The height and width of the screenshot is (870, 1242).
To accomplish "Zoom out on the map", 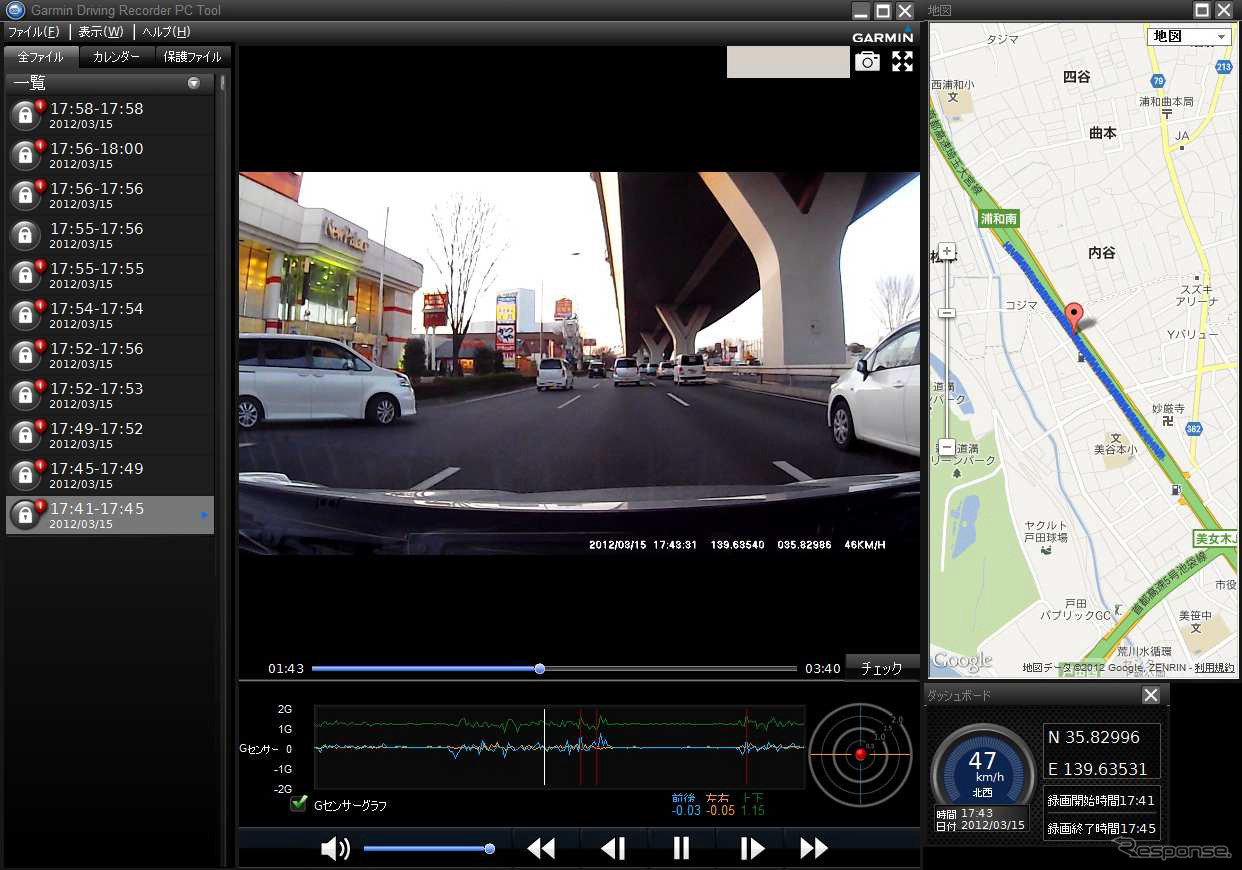I will point(947,447).
